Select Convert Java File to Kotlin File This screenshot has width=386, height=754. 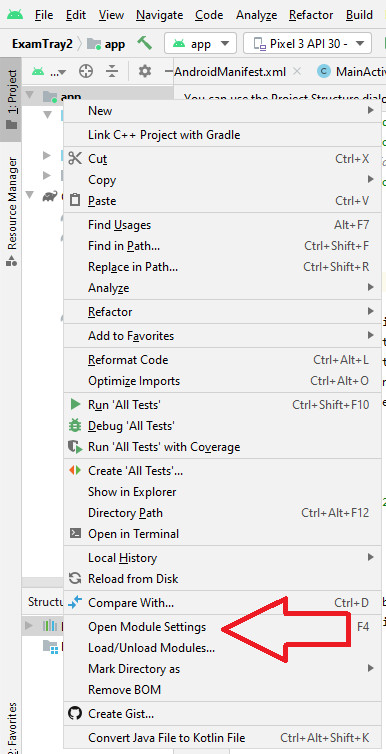(x=223, y=737)
